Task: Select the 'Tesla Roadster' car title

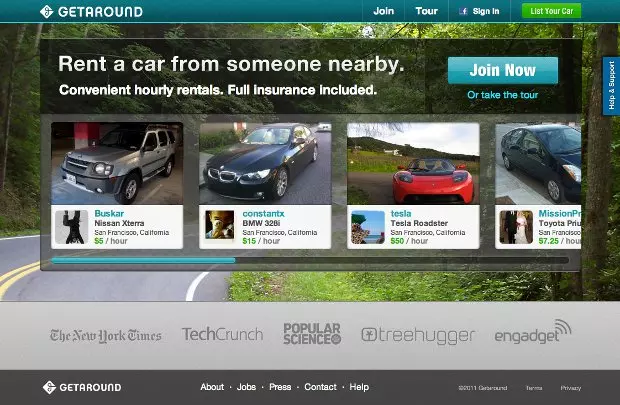Action: [419, 223]
